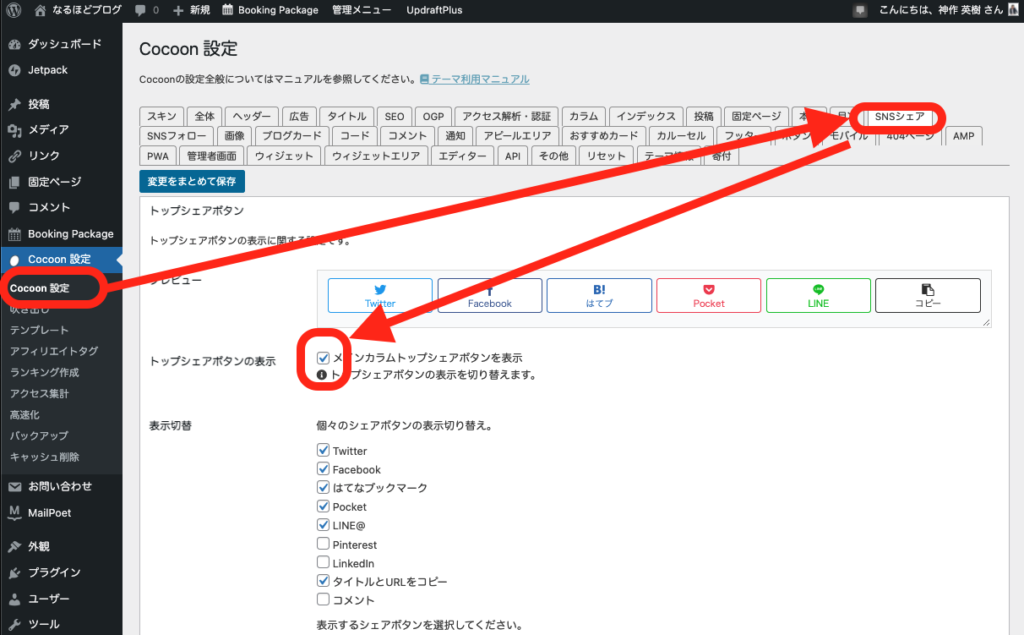Open UpdraftPlus in the admin bar
The image size is (1024, 635).
(x=434, y=10)
